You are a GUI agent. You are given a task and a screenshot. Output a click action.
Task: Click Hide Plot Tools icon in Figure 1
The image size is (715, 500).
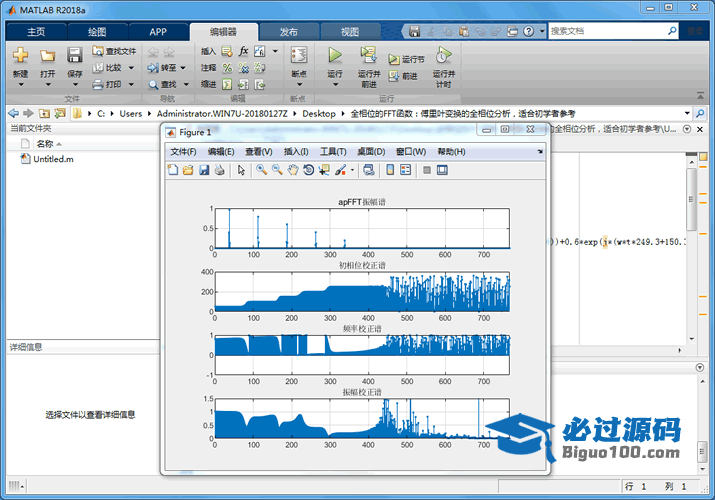(427, 170)
